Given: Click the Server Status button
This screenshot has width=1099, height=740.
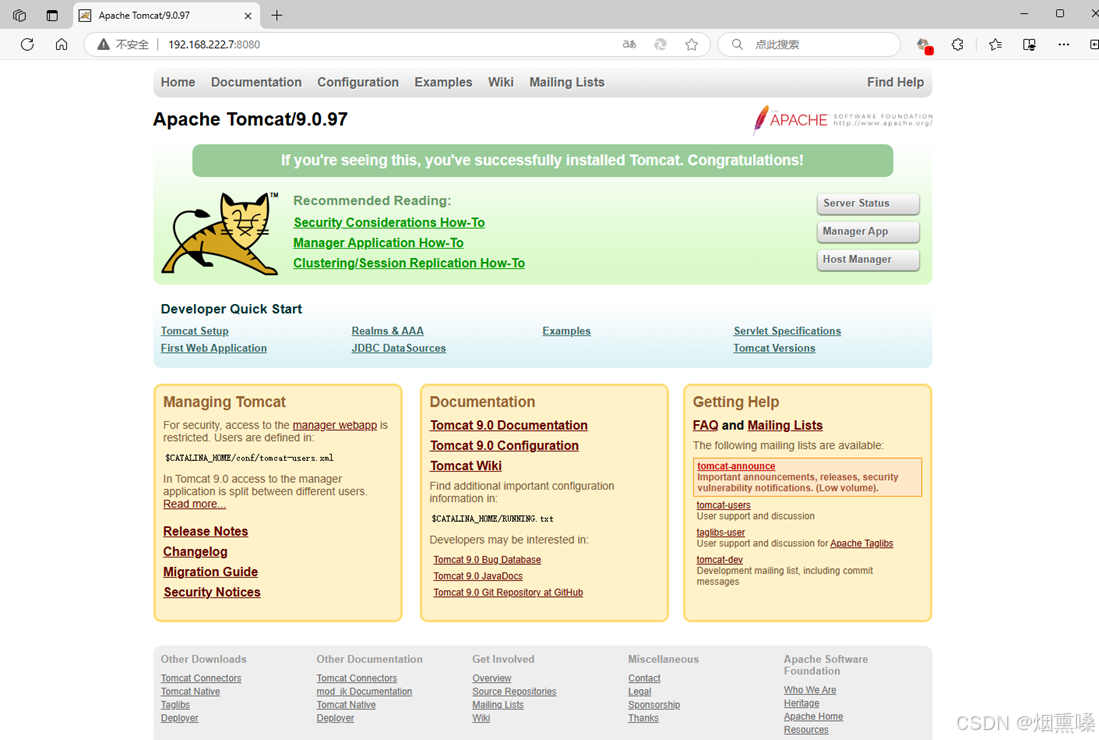Looking at the screenshot, I should 868,203.
